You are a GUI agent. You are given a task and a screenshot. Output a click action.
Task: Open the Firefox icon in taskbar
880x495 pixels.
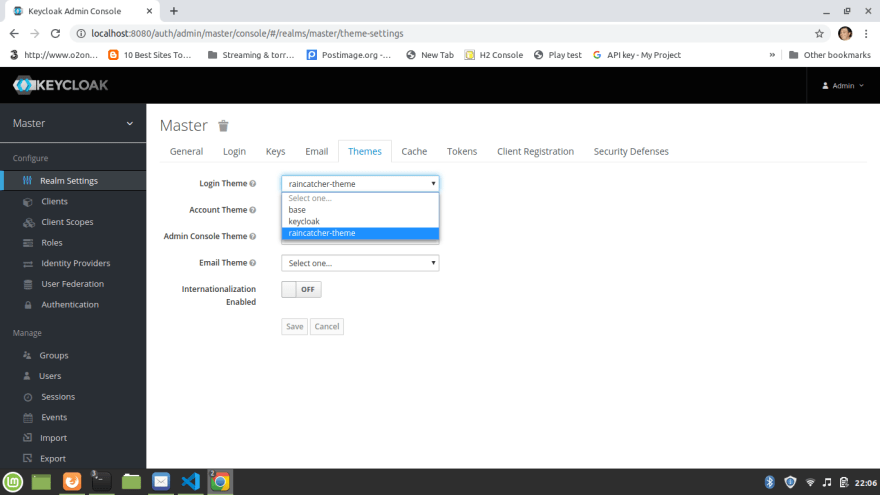click(x=72, y=482)
